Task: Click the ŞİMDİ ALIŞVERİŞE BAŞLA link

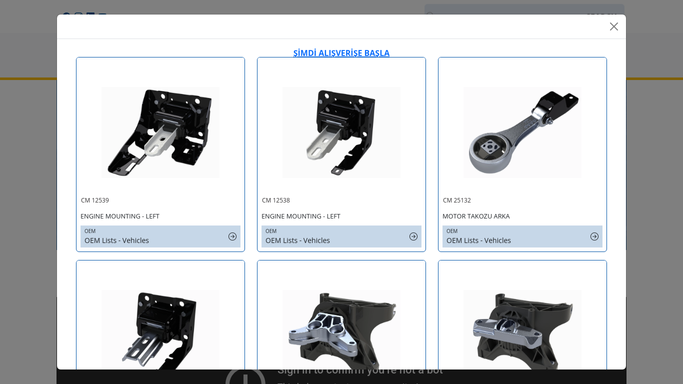Action: point(341,53)
